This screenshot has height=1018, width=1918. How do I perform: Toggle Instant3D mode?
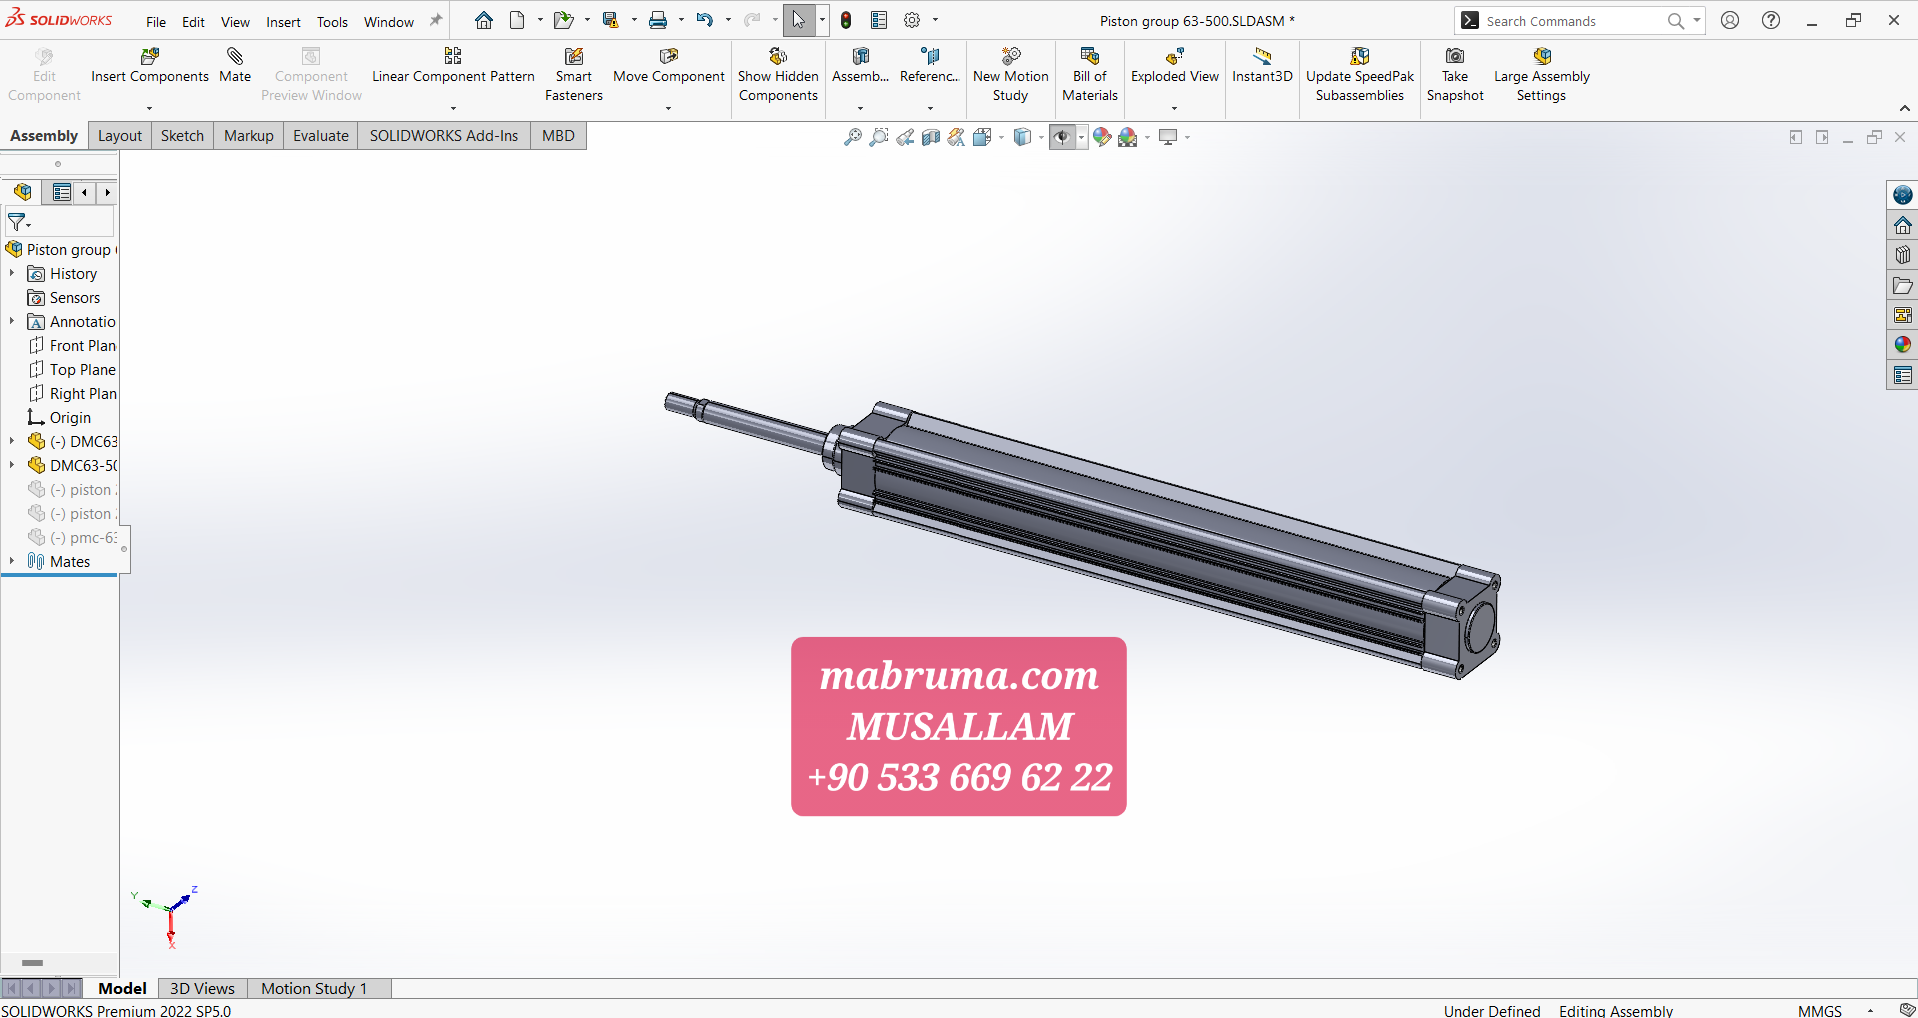[1262, 66]
